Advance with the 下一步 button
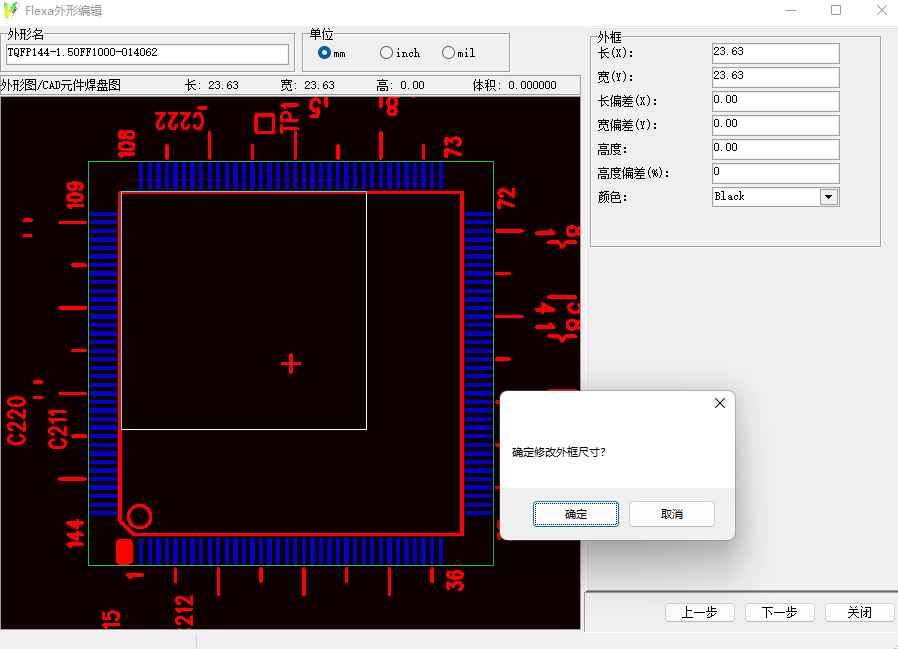This screenshot has width=898, height=649. click(x=779, y=612)
